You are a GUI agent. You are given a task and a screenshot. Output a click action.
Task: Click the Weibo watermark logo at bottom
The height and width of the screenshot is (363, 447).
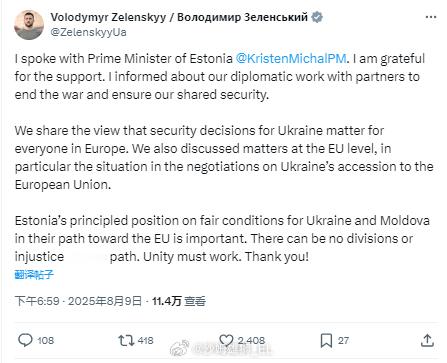tap(180, 348)
